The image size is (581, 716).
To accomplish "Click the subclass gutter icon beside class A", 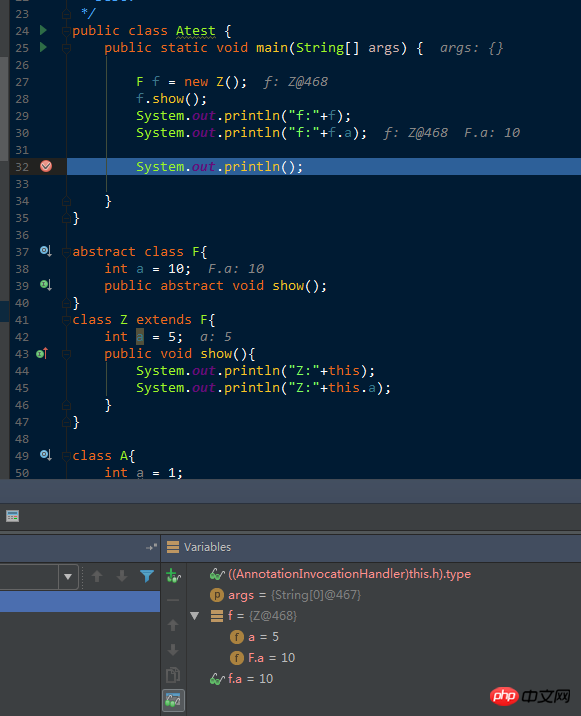I will click(x=45, y=455).
